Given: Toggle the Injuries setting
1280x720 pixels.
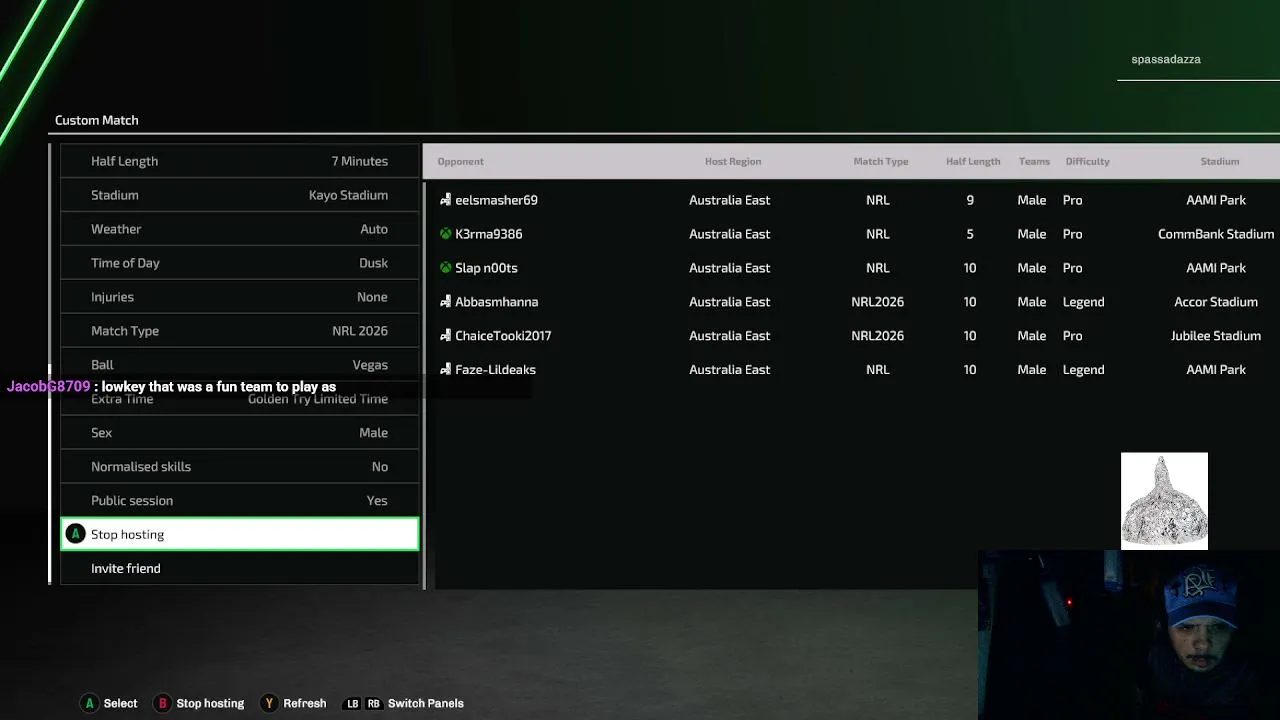Looking at the screenshot, I should pyautogui.click(x=240, y=297).
